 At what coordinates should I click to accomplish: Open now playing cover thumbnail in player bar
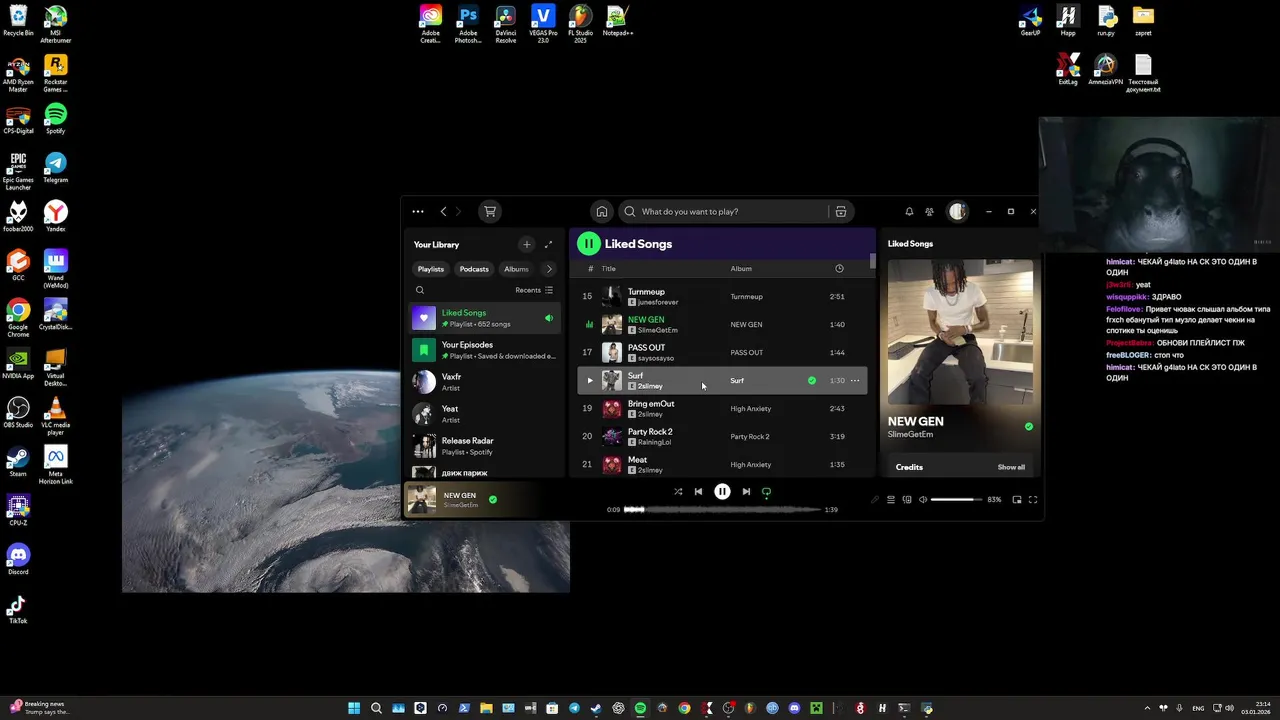422,499
